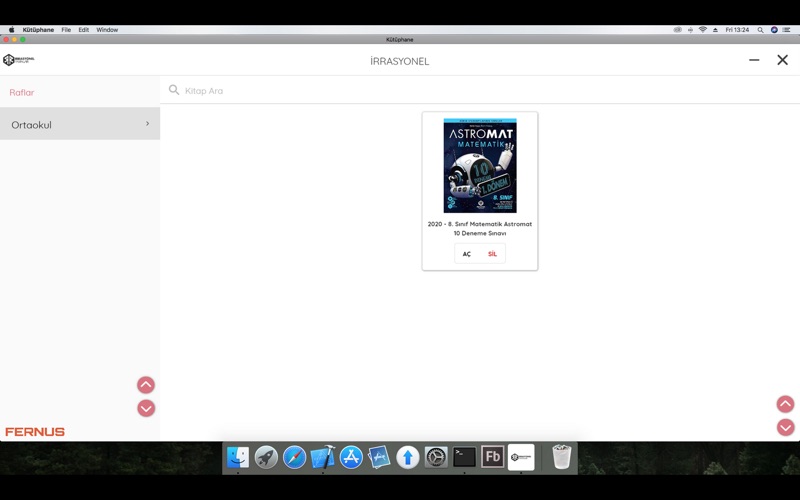Click into the Kitap Ara search field
800x500 pixels.
click(x=480, y=90)
